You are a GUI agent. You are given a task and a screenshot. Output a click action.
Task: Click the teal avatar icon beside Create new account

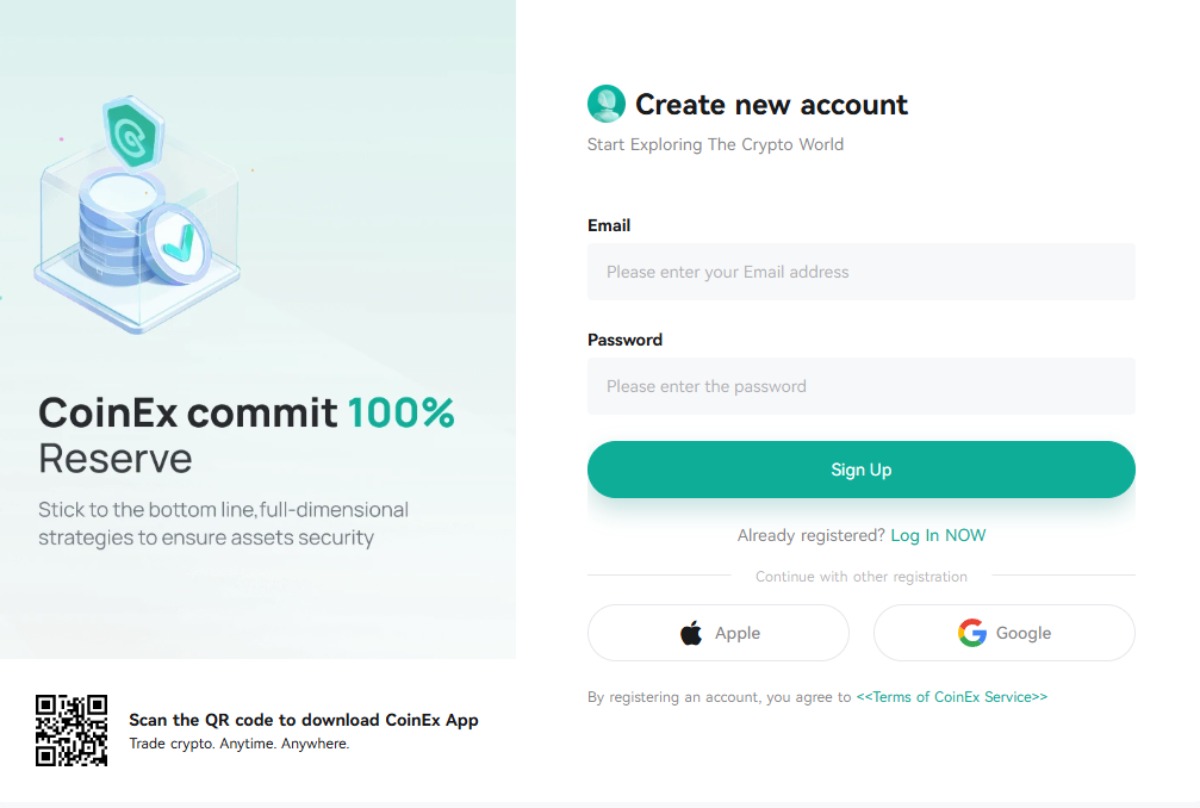(x=603, y=104)
